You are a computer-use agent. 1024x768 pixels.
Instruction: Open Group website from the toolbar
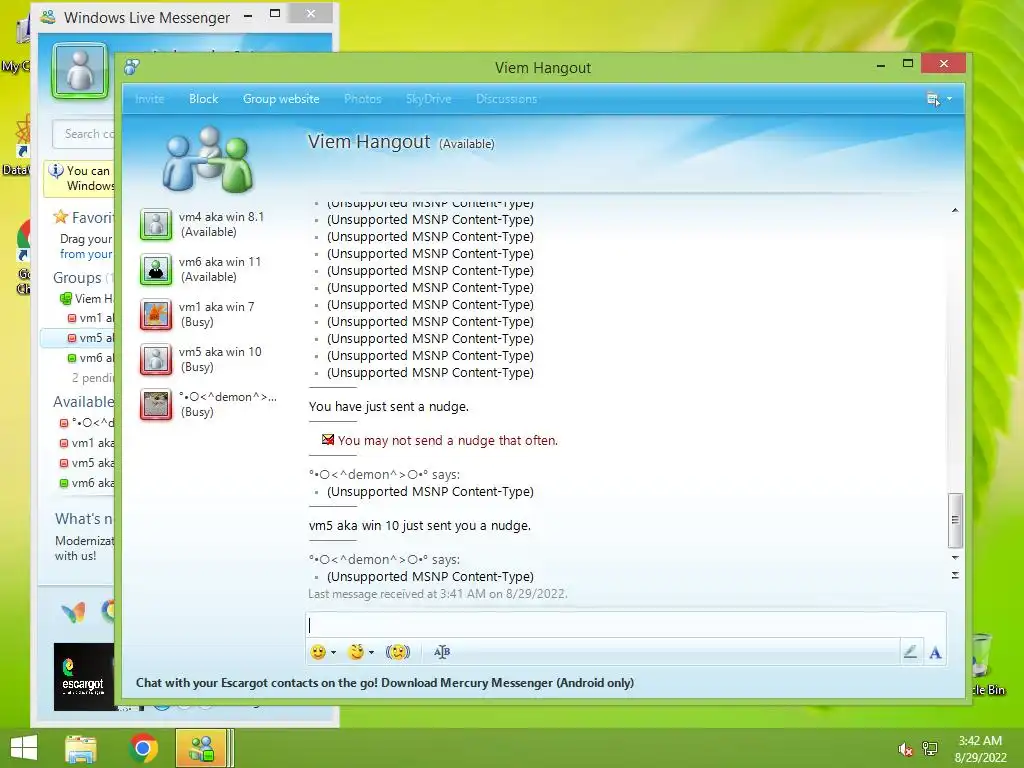(281, 99)
